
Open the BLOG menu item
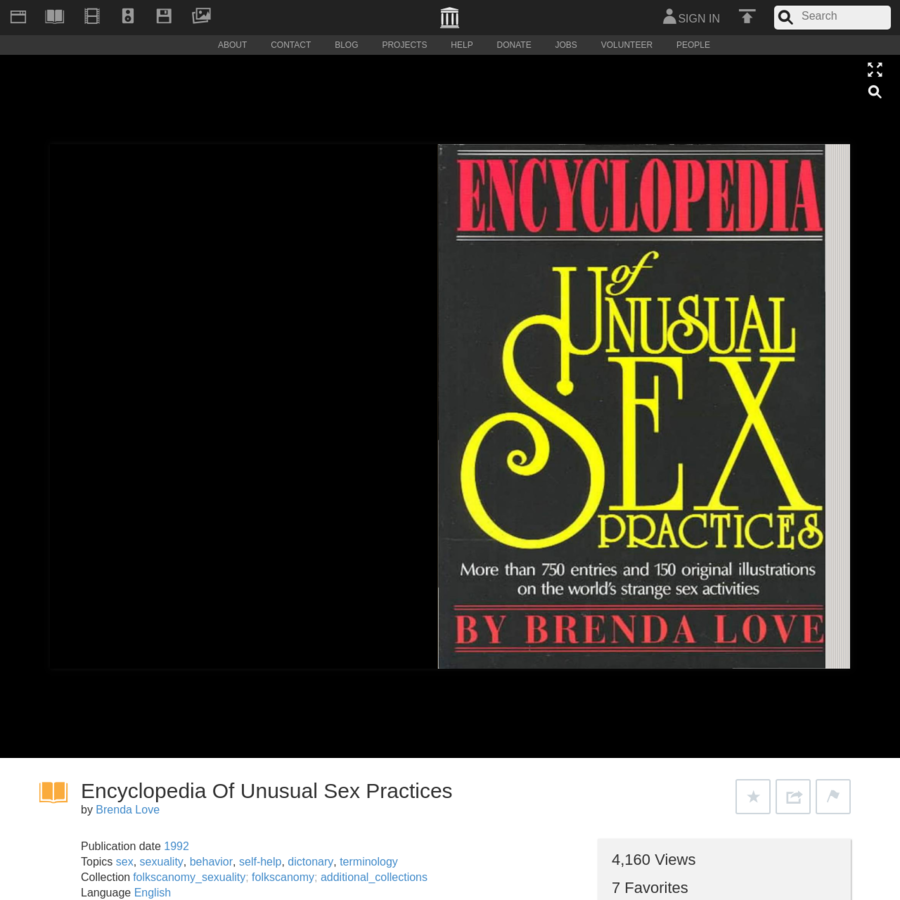click(x=346, y=45)
